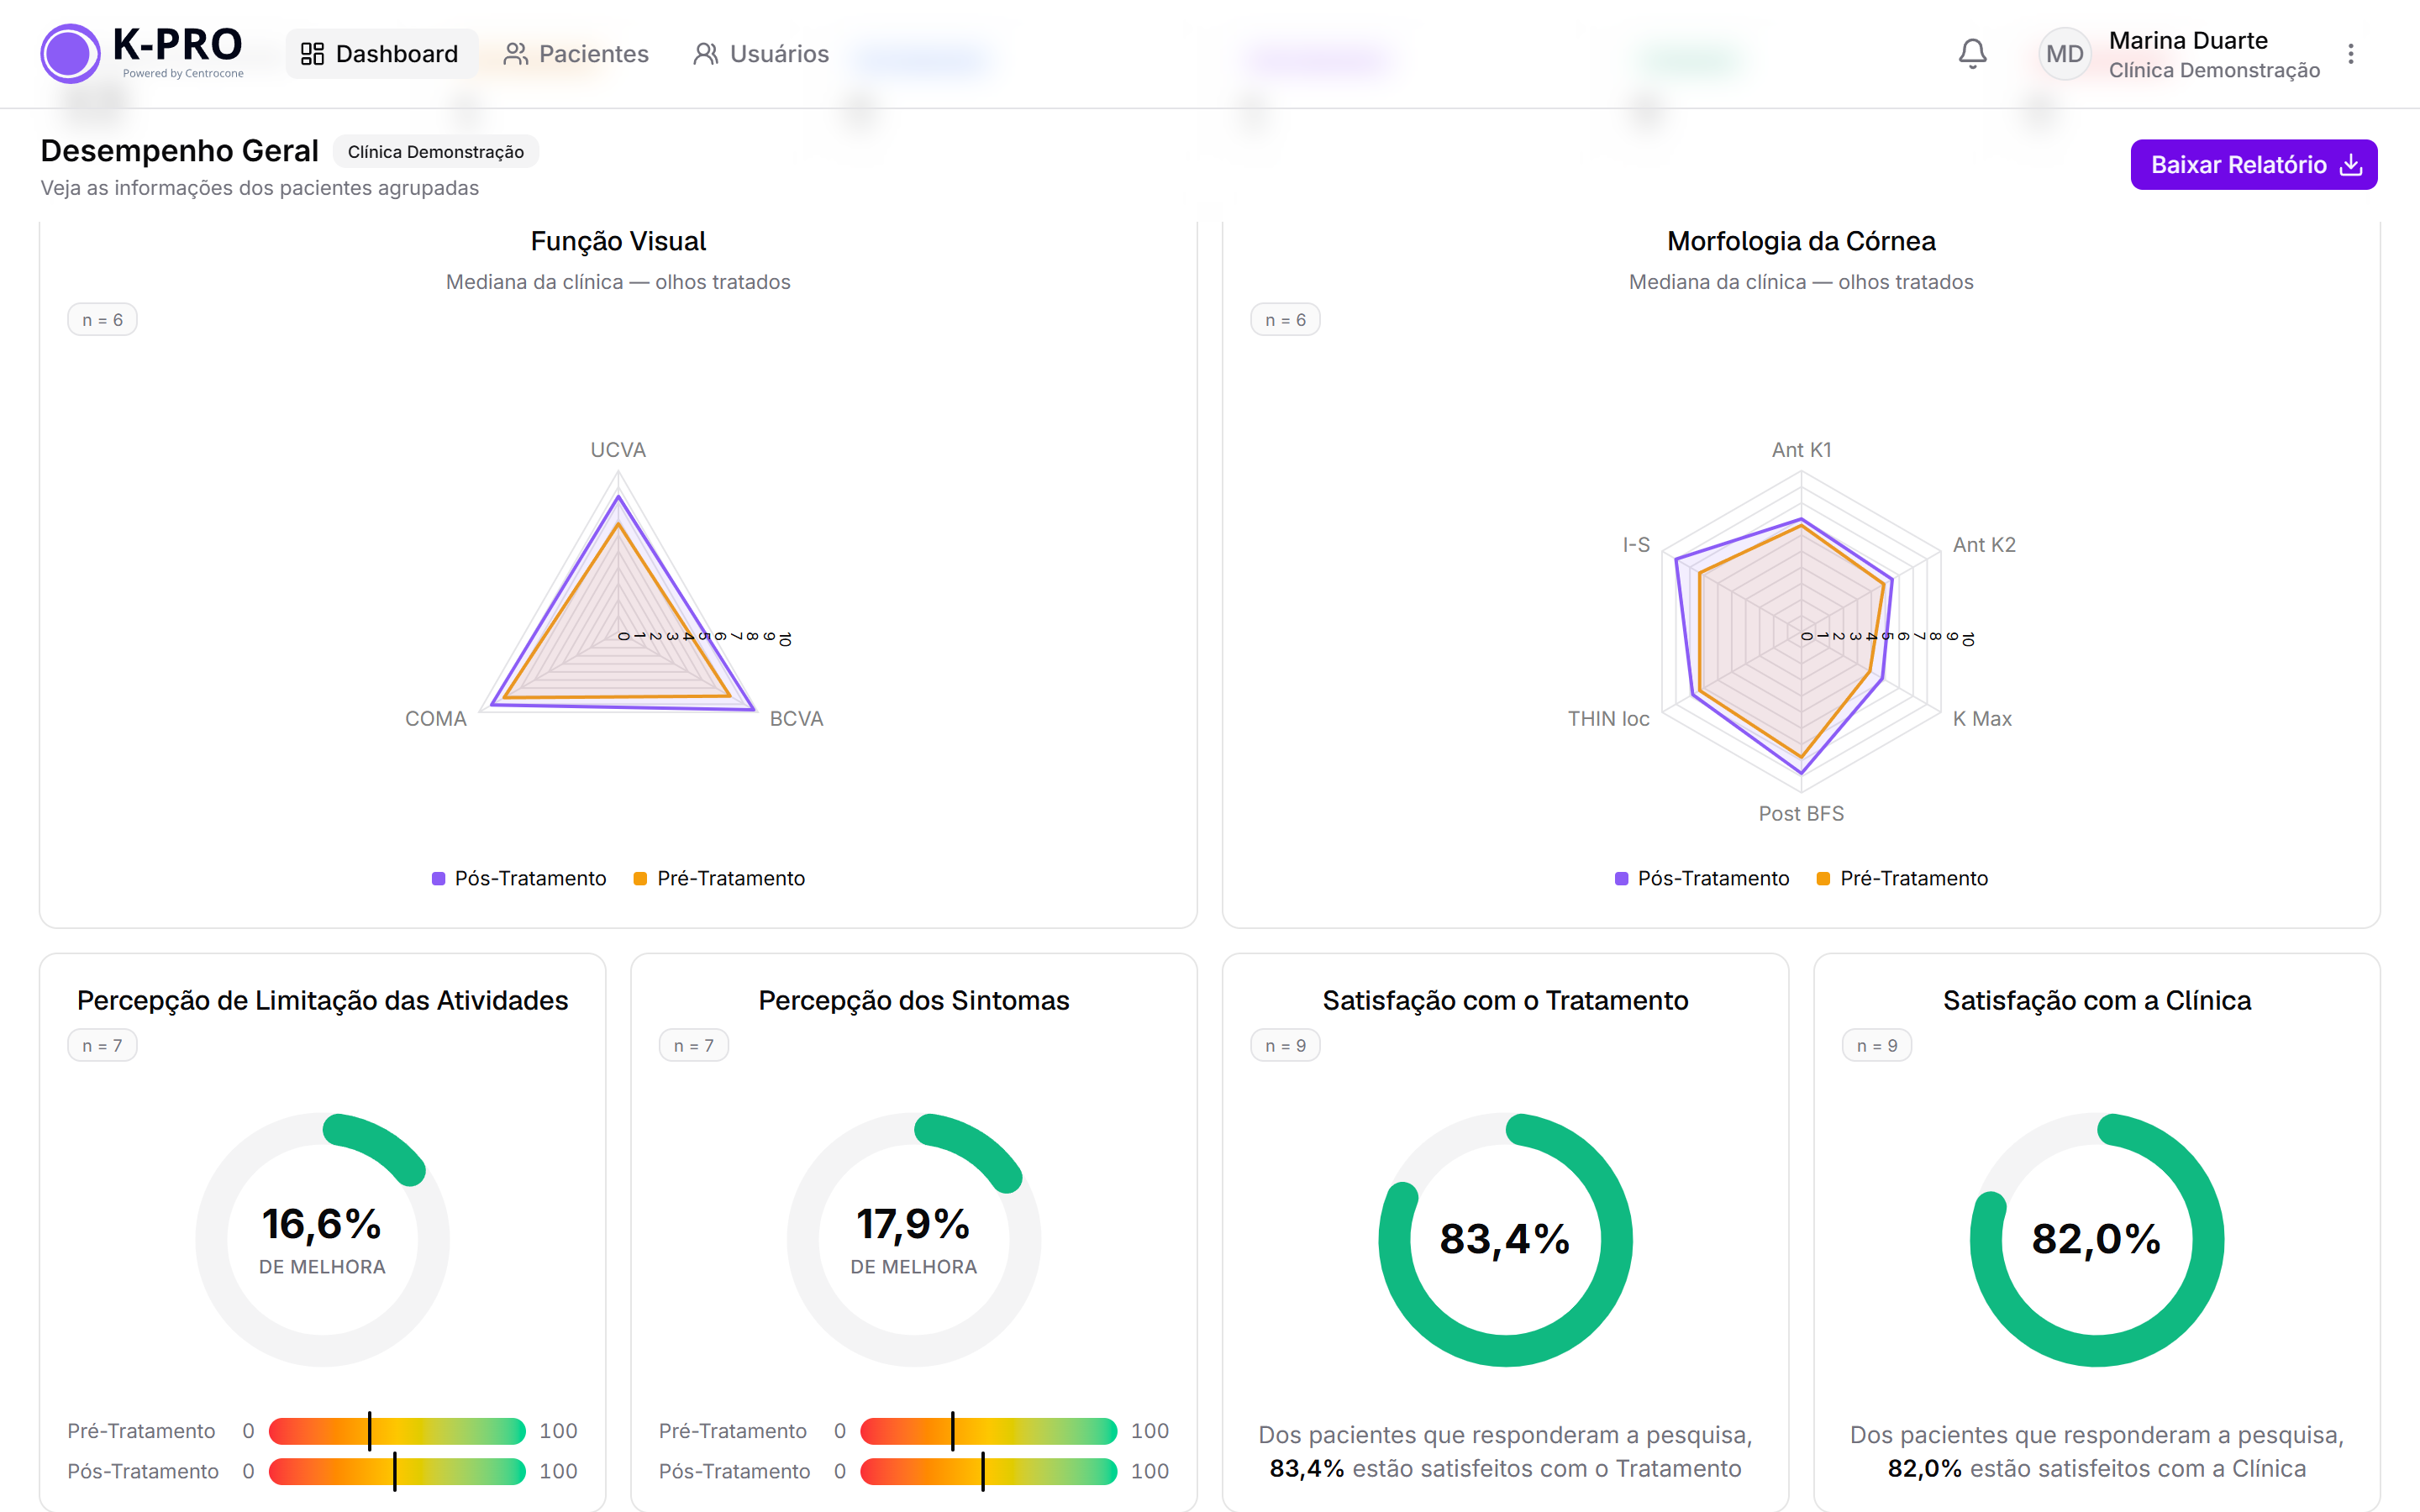Viewport: 2420px width, 1512px height.
Task: Click the Satisfação com a Clínica title
Action: pyautogui.click(x=2096, y=1000)
